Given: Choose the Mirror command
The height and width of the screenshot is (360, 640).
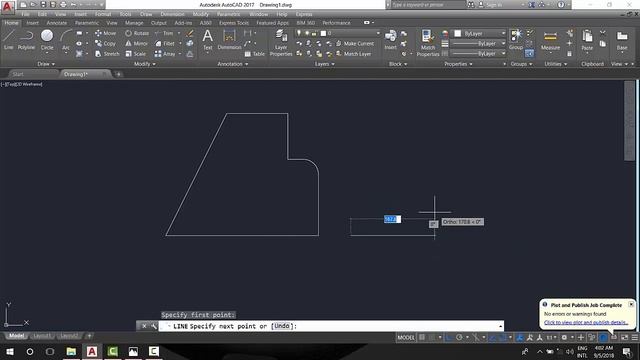Looking at the screenshot, I should pos(136,43).
